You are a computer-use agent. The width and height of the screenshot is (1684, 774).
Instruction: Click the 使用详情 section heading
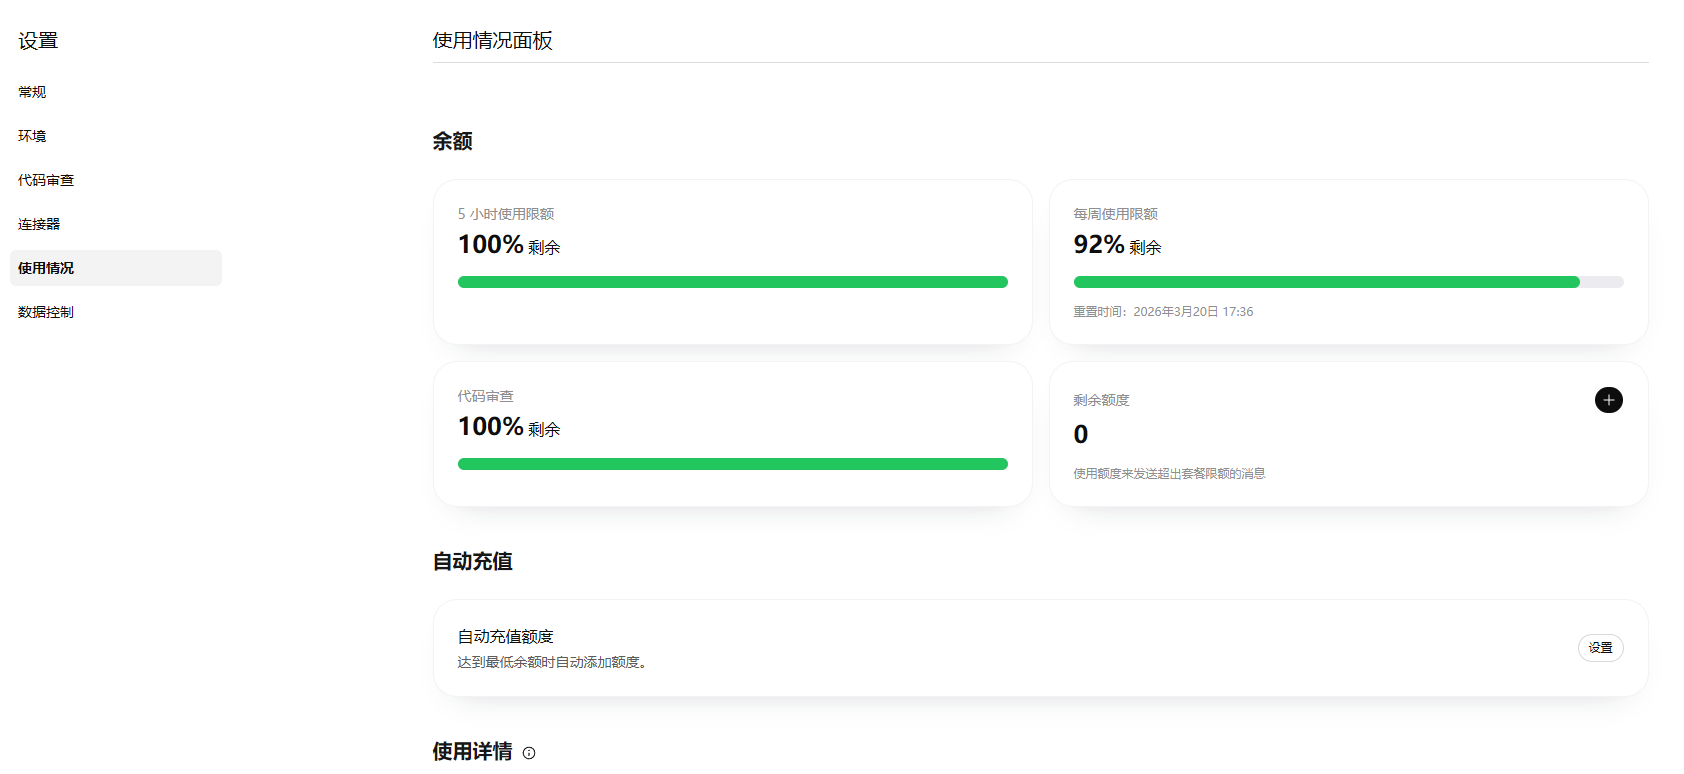click(472, 751)
